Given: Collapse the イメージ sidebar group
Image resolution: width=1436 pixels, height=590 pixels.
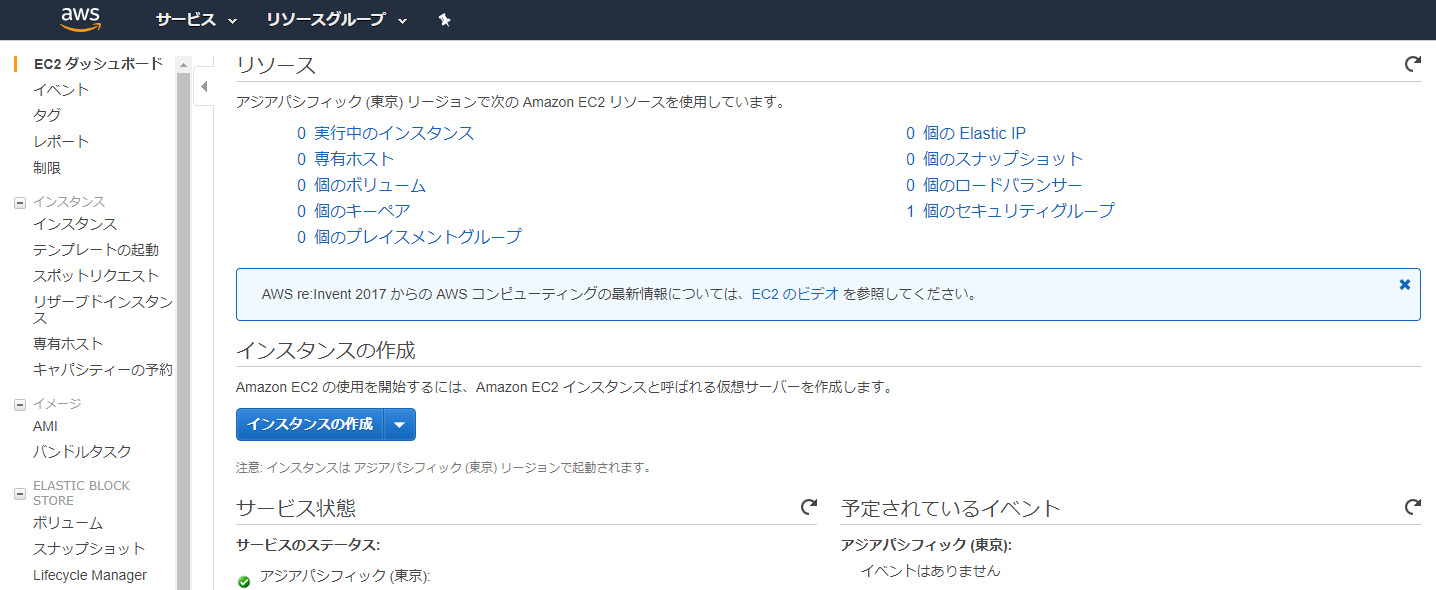Looking at the screenshot, I should point(19,404).
